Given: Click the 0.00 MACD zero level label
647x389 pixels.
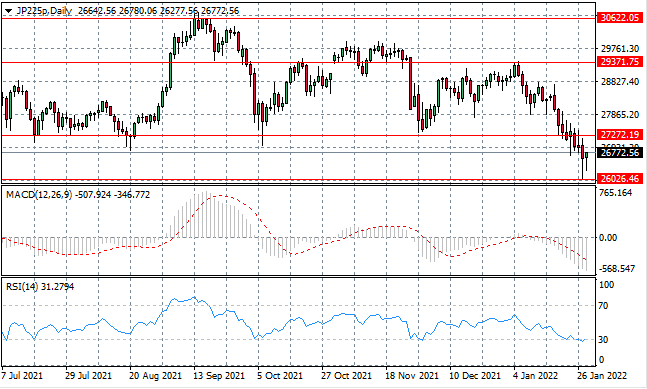Looking at the screenshot, I should [608, 238].
